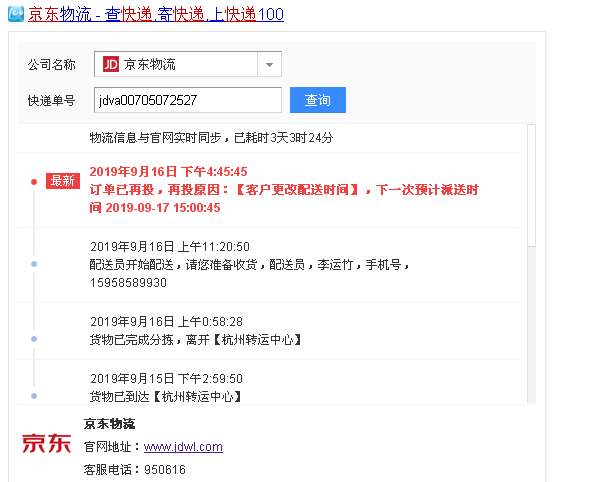
Task: Click the blue 查询 button
Action: (x=318, y=100)
